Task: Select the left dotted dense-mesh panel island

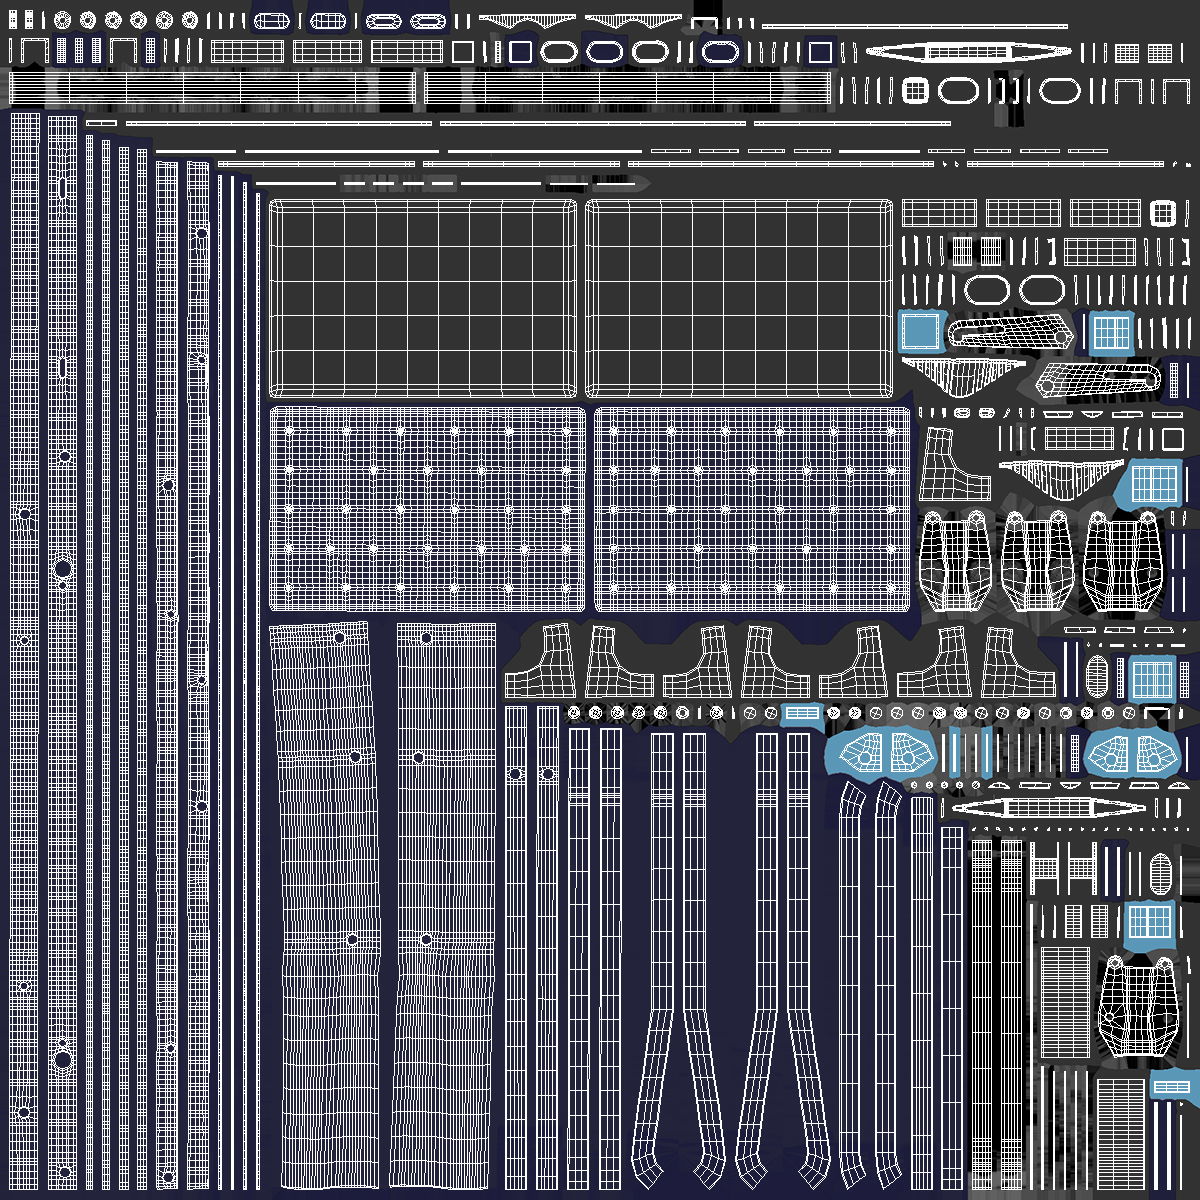Action: pos(428,509)
